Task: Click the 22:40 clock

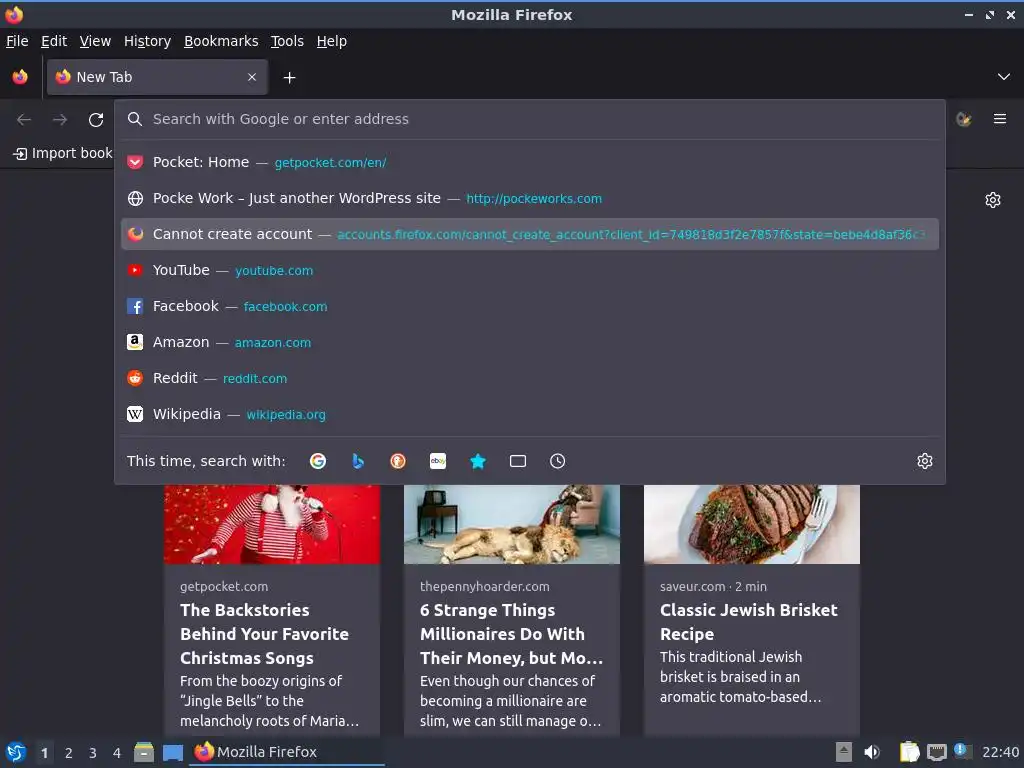Action: [1000, 752]
